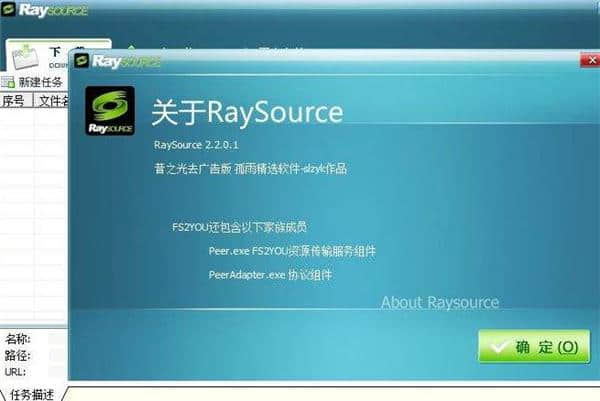Click the 新建任务 icon in the main window toolbar

coord(8,82)
